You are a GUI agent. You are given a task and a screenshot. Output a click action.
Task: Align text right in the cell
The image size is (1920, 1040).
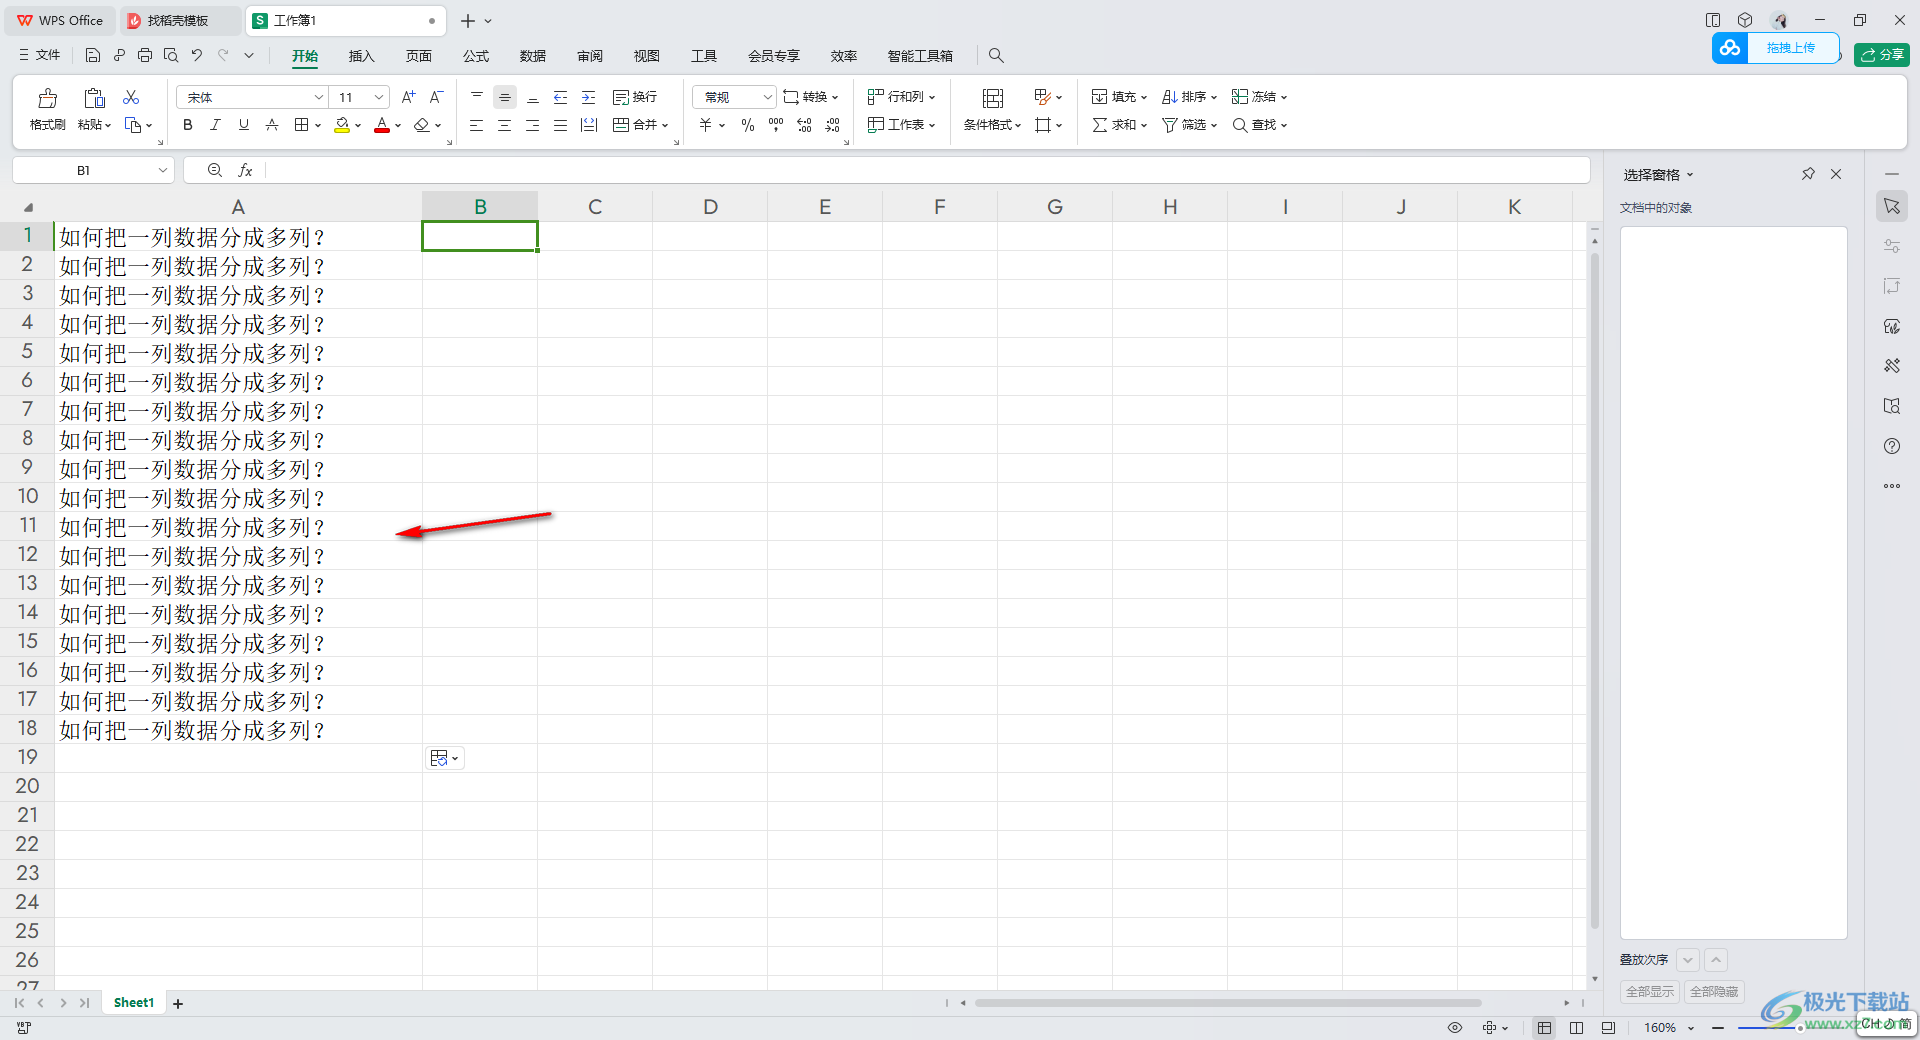533,125
